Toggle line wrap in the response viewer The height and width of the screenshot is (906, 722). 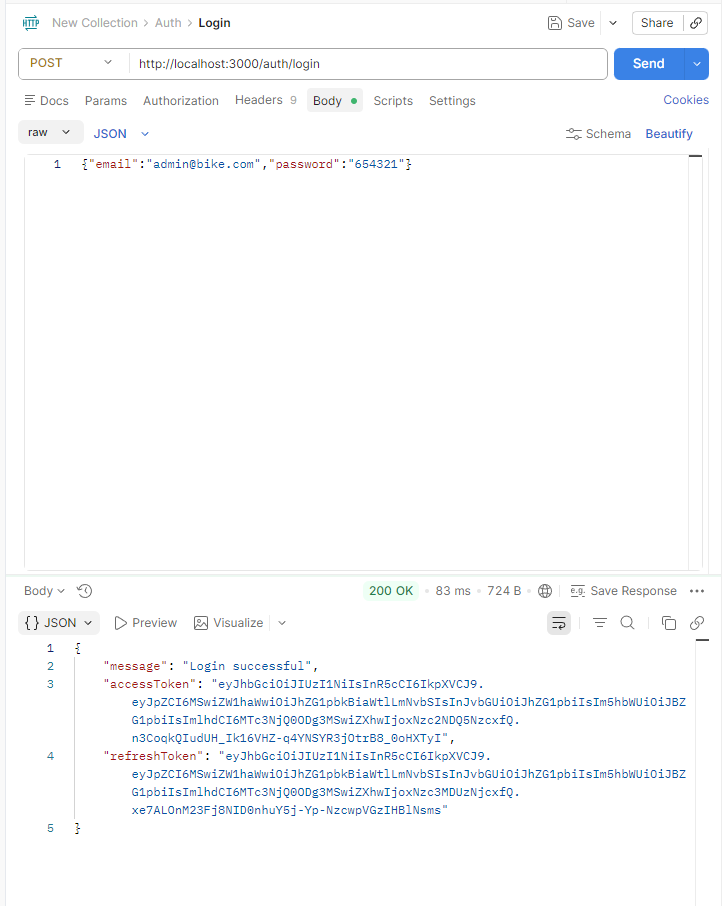pos(559,623)
